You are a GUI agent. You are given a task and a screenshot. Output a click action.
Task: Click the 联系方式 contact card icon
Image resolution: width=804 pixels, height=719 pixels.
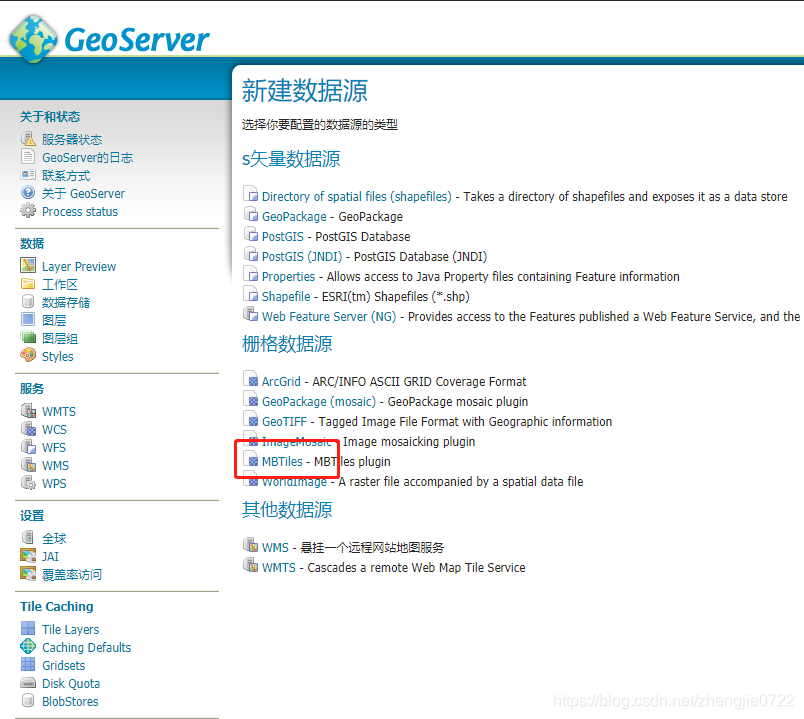(28, 175)
